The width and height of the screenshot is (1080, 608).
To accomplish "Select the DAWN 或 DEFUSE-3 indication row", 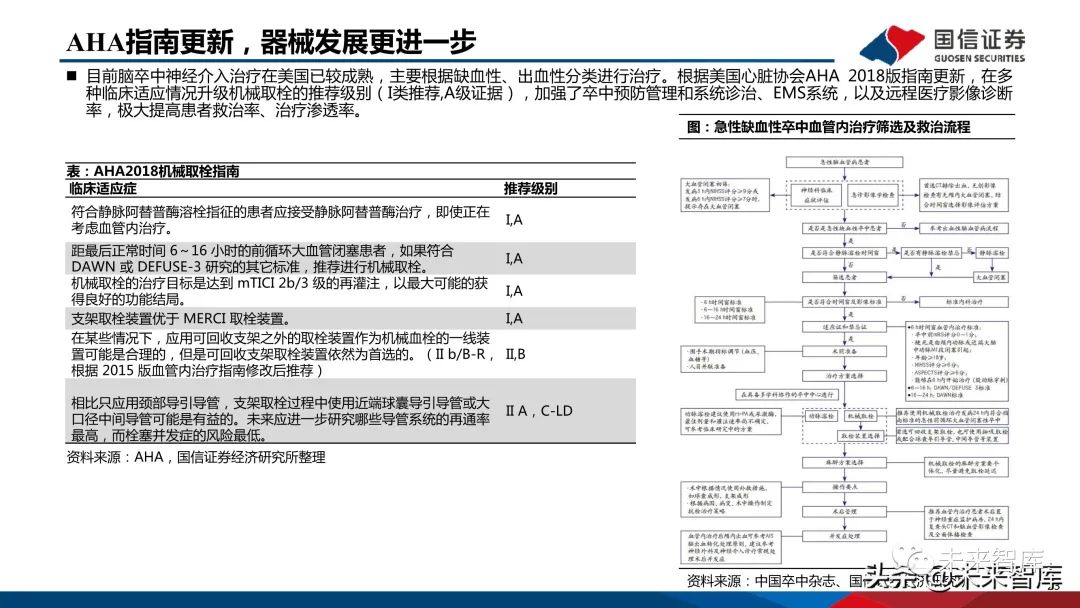I will pos(350,258).
